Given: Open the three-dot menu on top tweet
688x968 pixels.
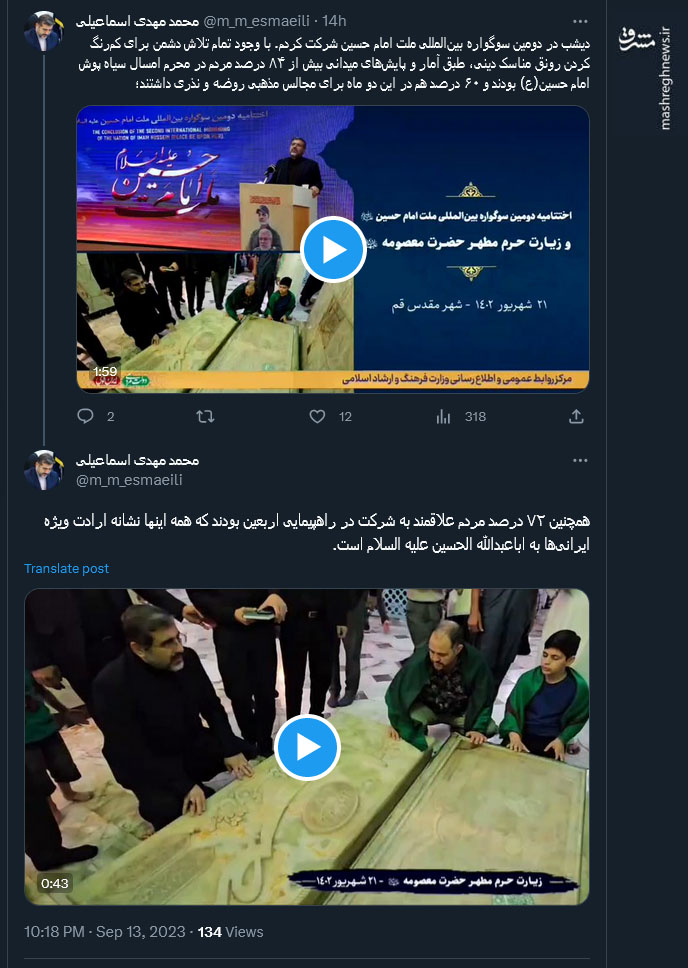Looking at the screenshot, I should coord(580,22).
